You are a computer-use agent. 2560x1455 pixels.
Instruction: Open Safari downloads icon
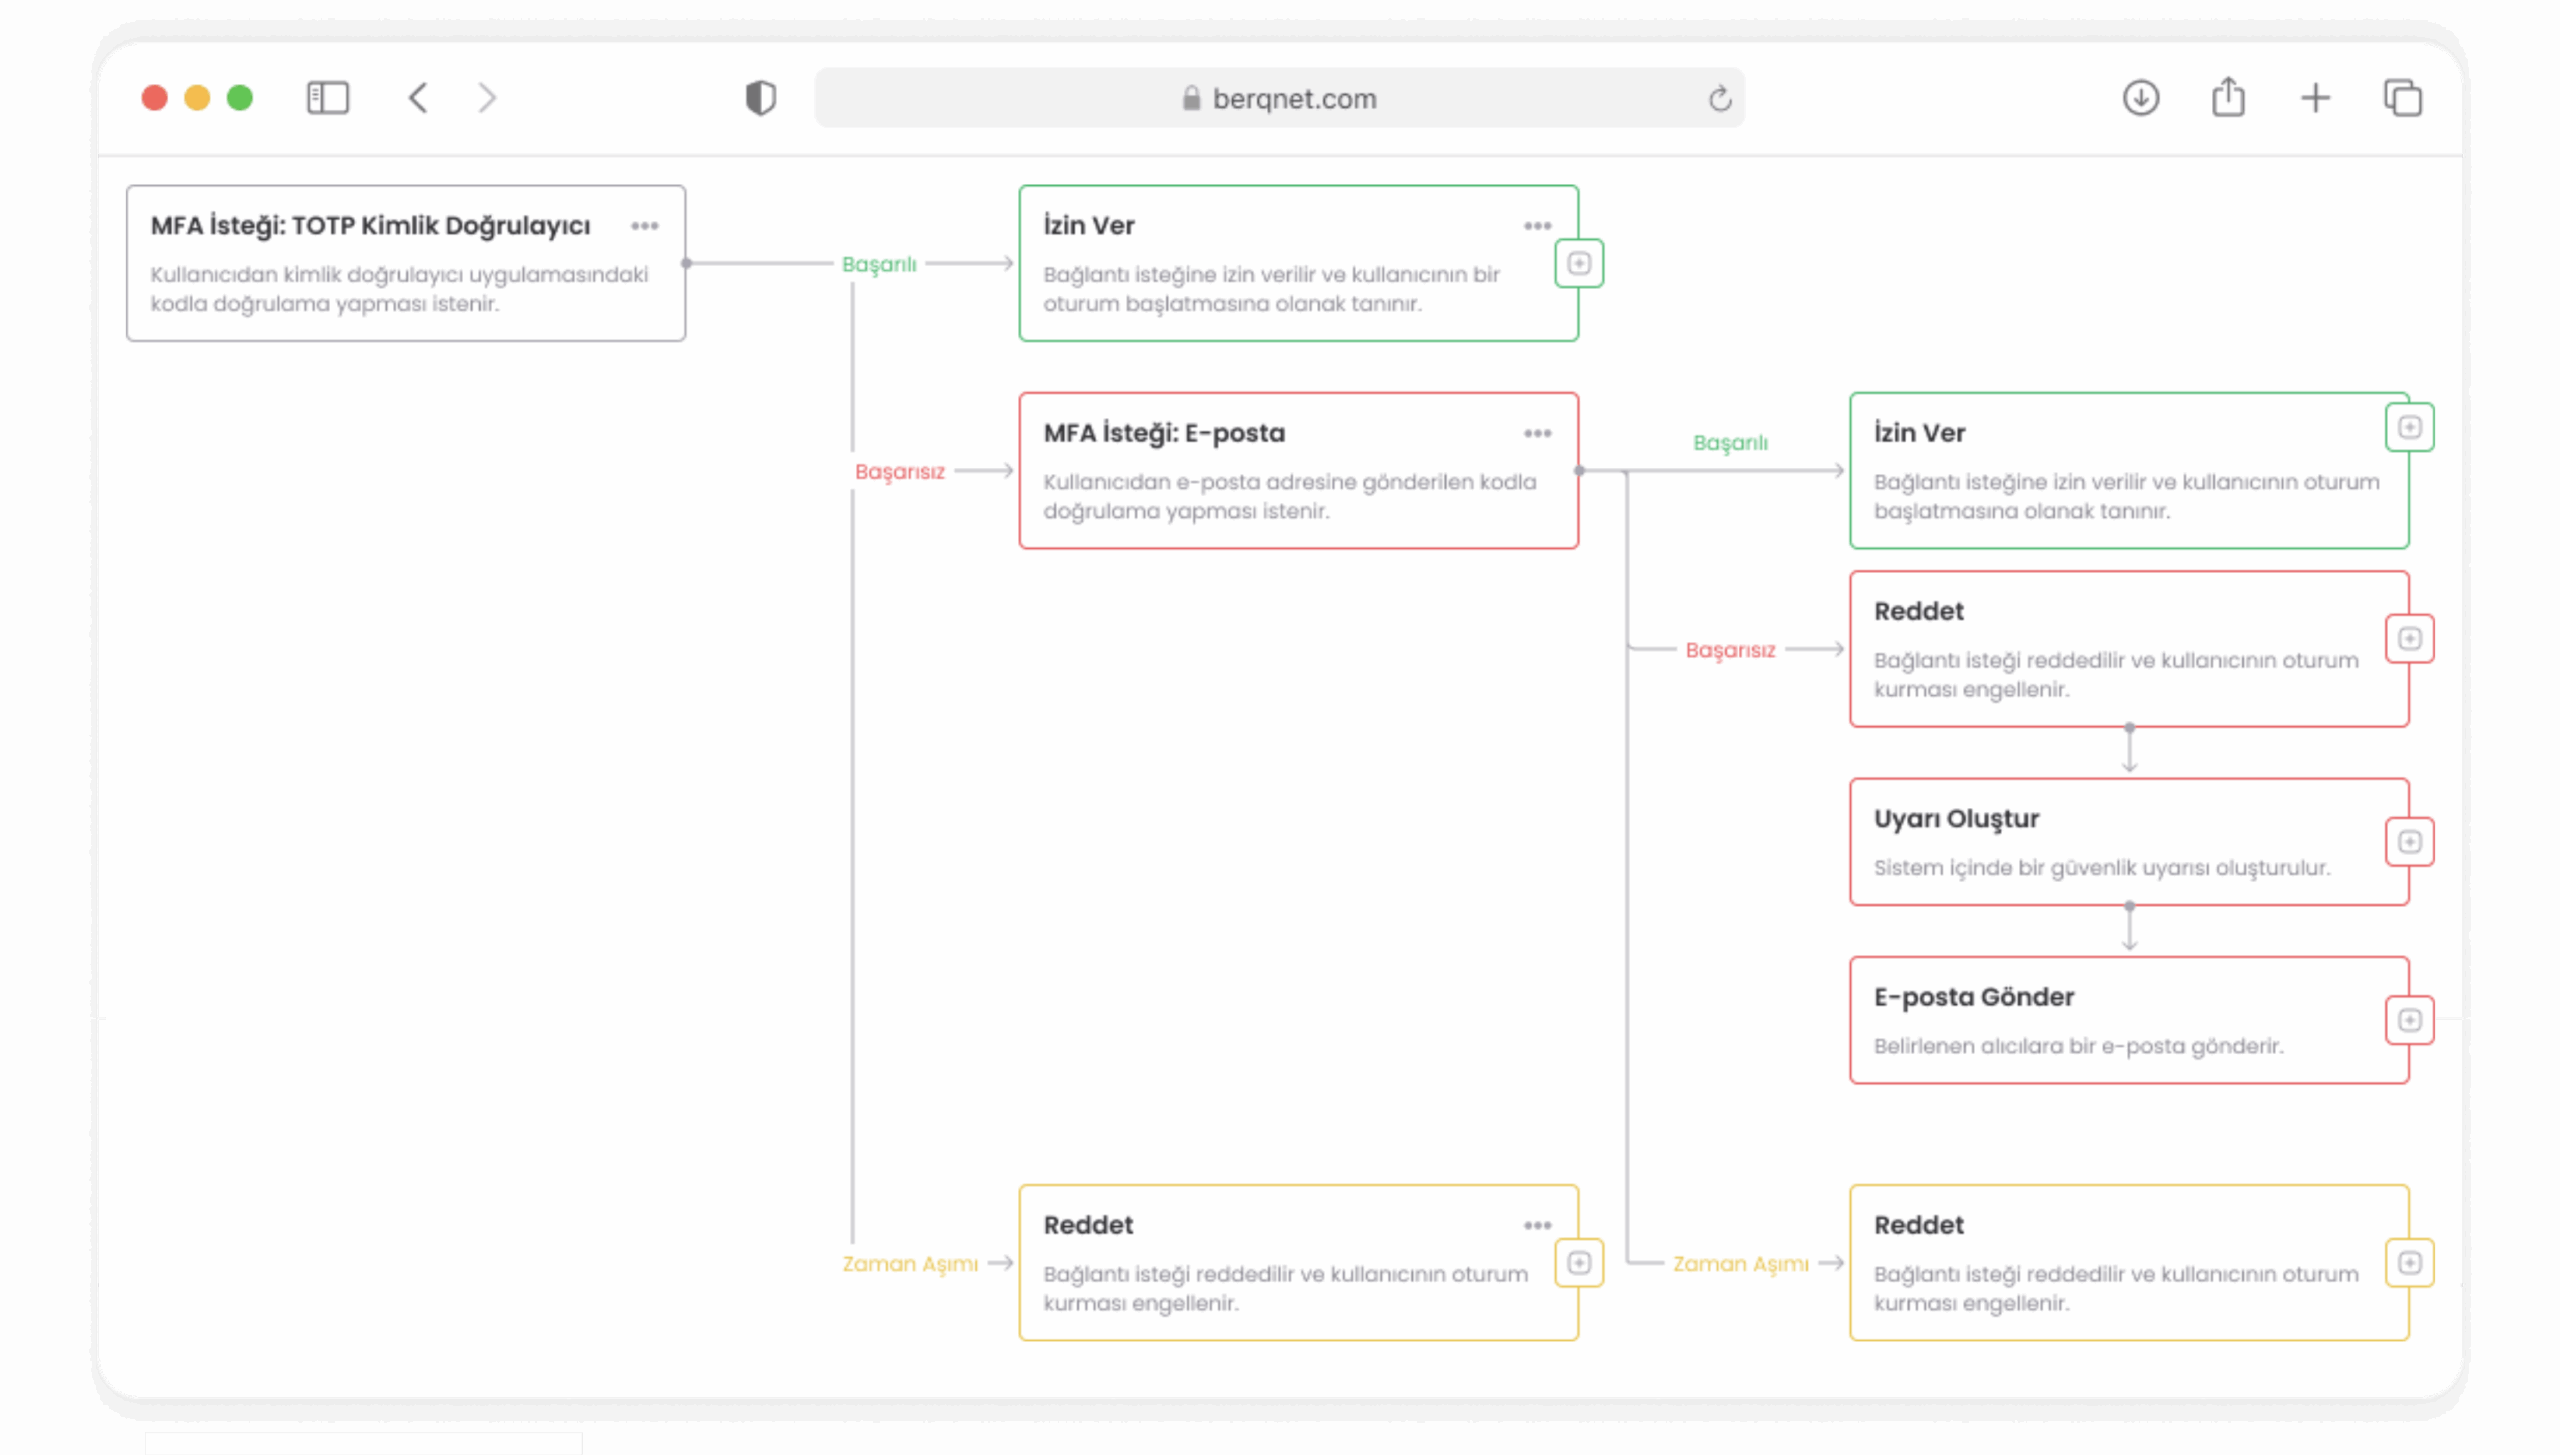tap(2140, 98)
